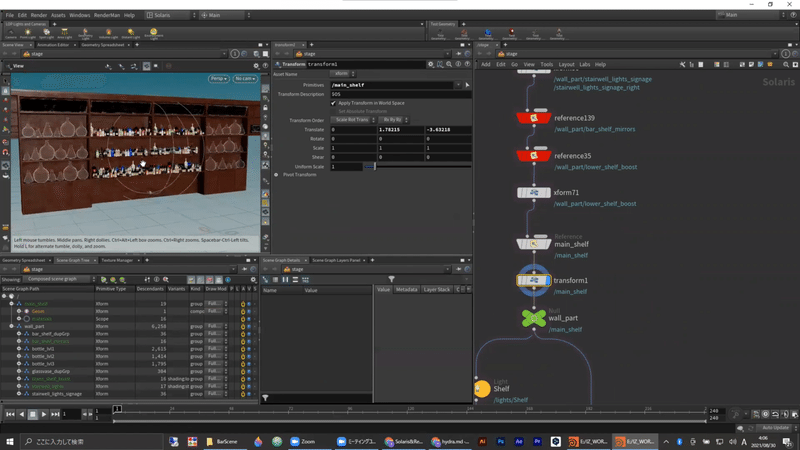Click the reference35 node
Image resolution: width=800 pixels, height=450 pixels.
(534, 156)
